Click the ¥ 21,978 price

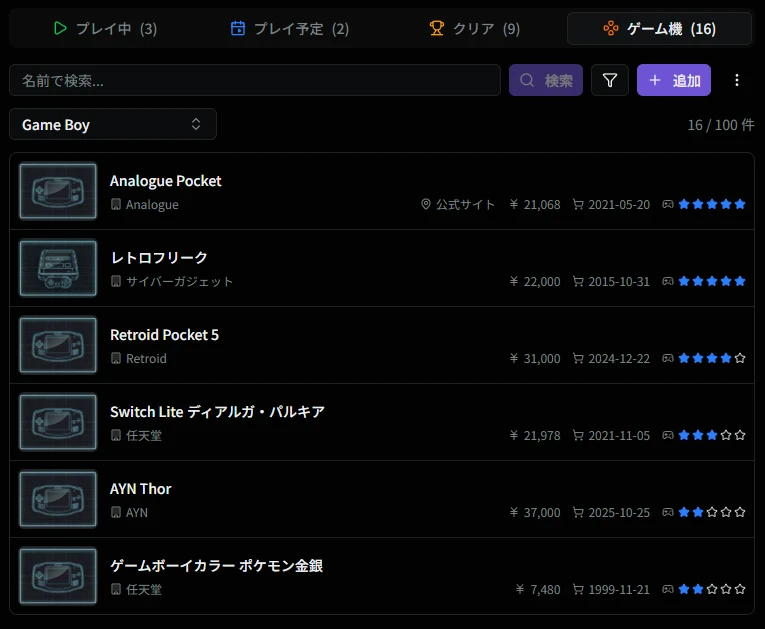pyautogui.click(x=535, y=436)
